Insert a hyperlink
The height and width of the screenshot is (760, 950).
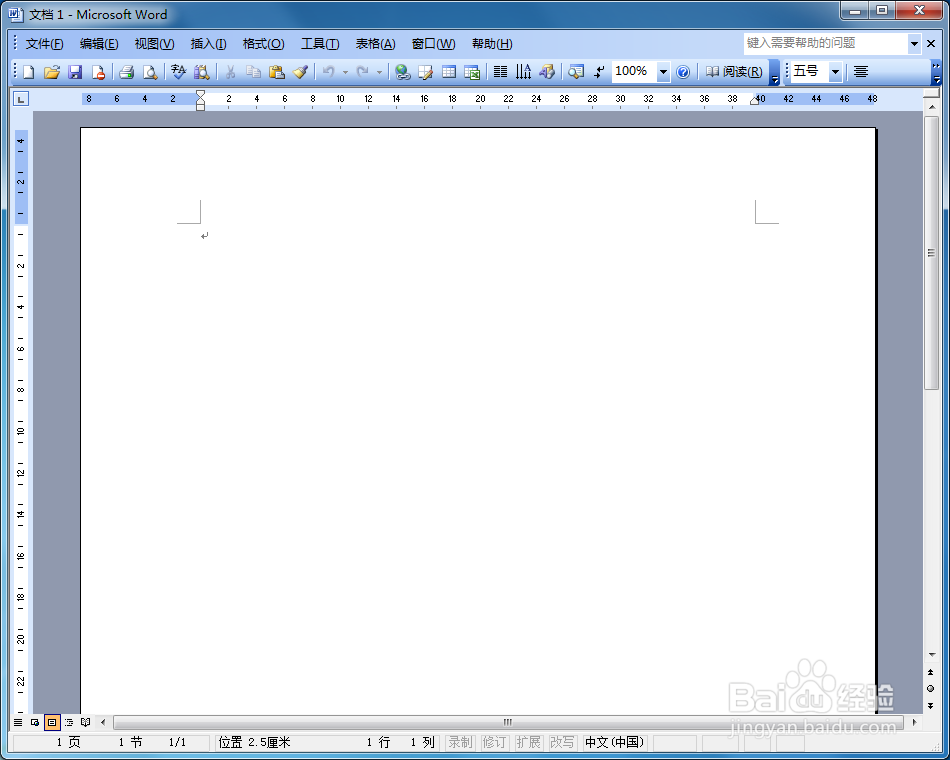401,72
